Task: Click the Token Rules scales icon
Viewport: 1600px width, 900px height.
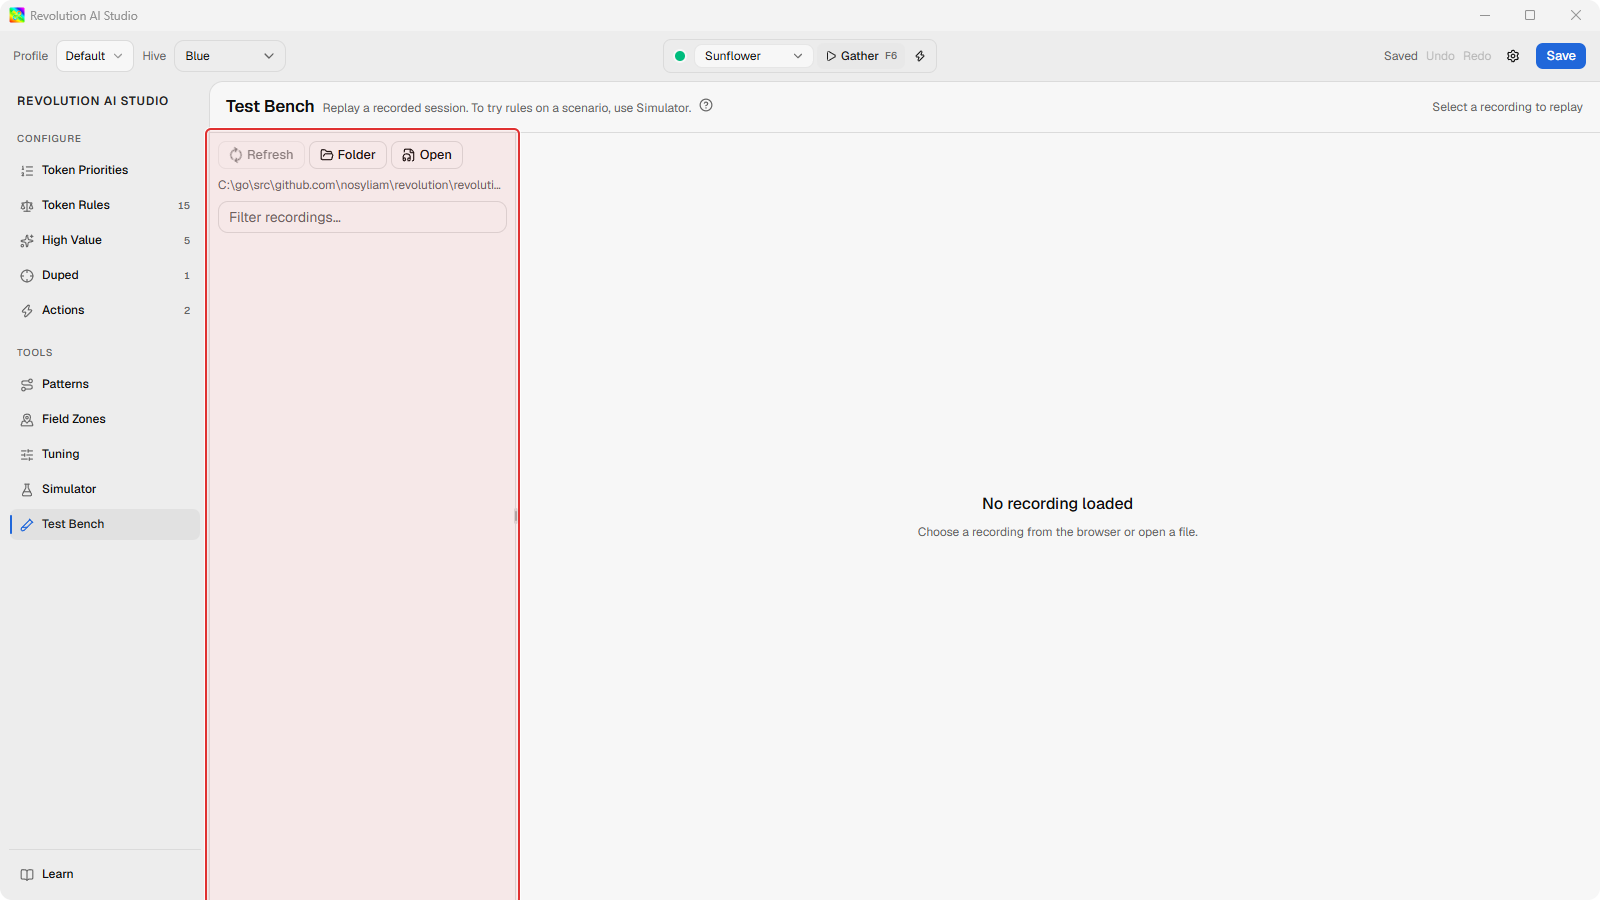Action: pyautogui.click(x=27, y=206)
